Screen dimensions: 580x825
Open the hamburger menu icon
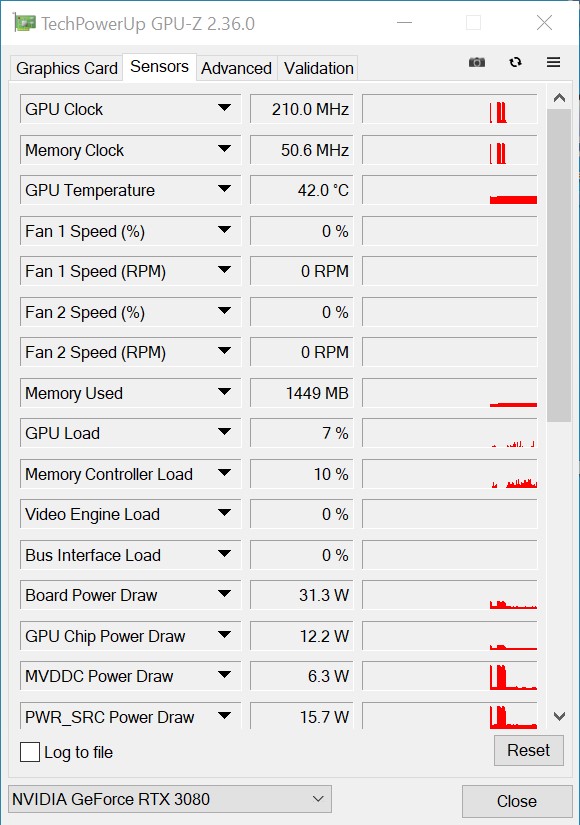tap(553, 62)
